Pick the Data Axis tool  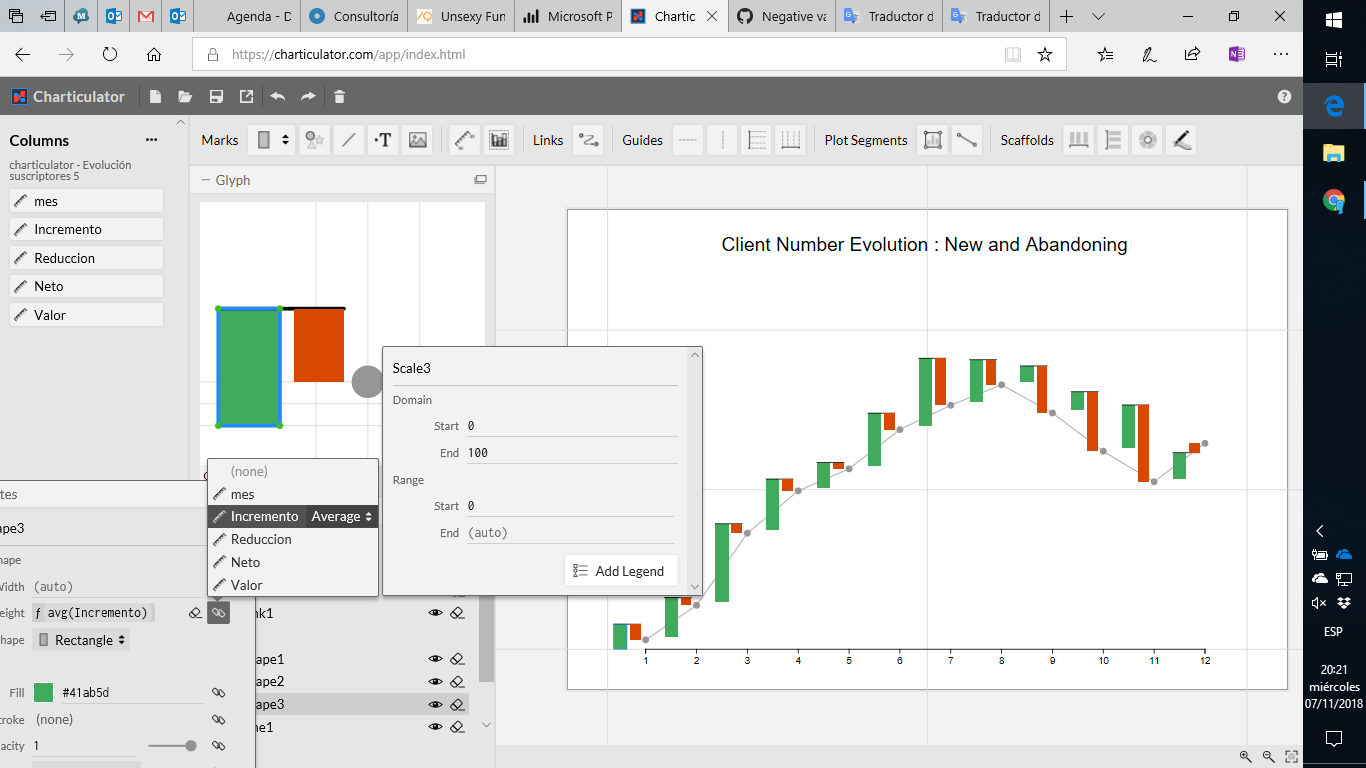click(x=463, y=139)
